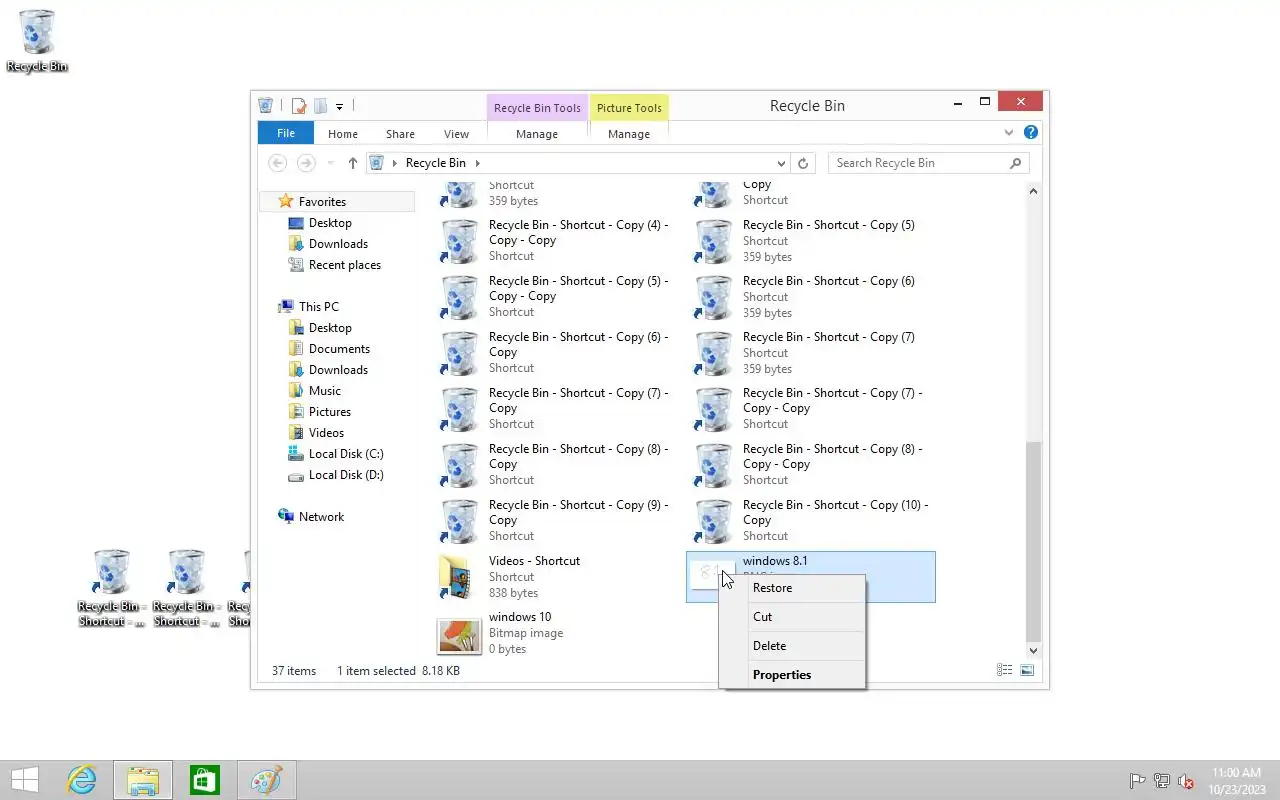
Task: Open Pictures folder in the sidebar
Action: point(330,412)
